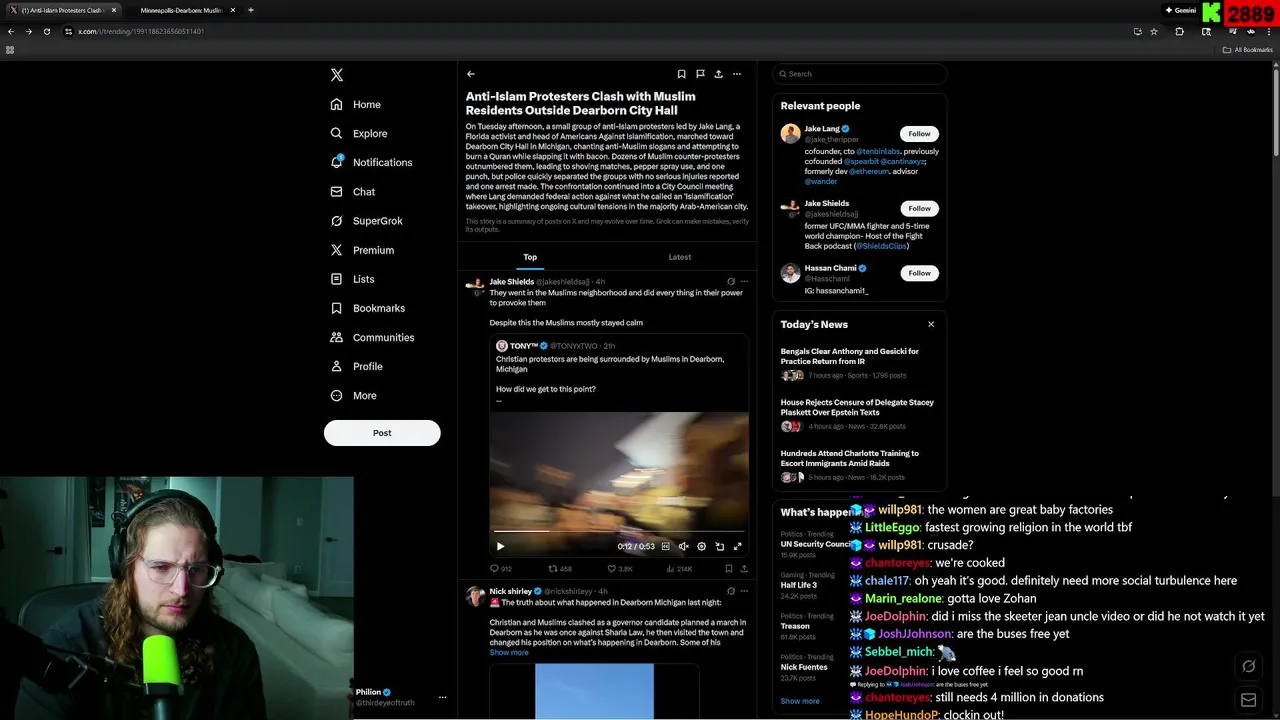This screenshot has width=1280, height=720.
Task: Reload the page in browser
Action: click(46, 31)
